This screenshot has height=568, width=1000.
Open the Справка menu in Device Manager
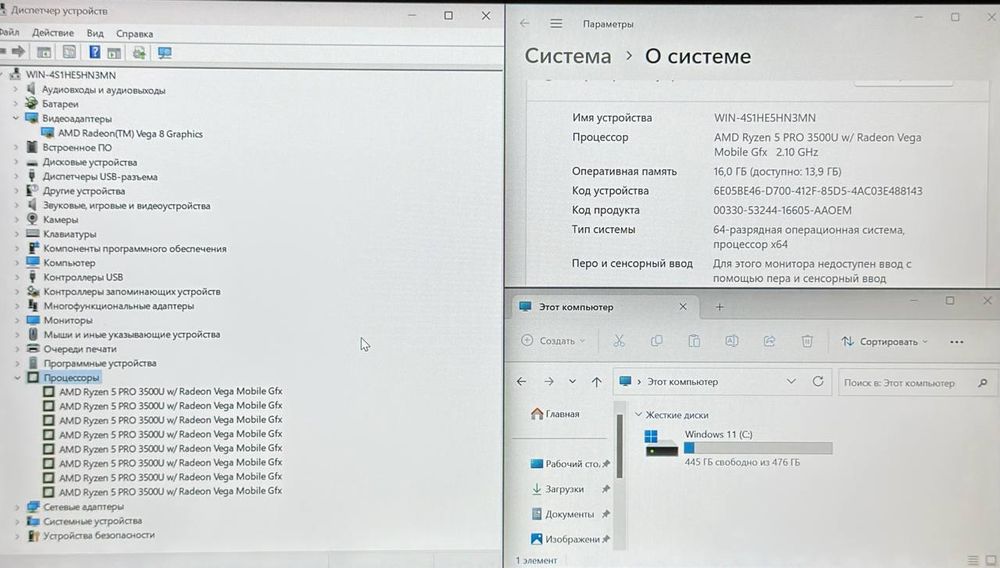coord(135,33)
